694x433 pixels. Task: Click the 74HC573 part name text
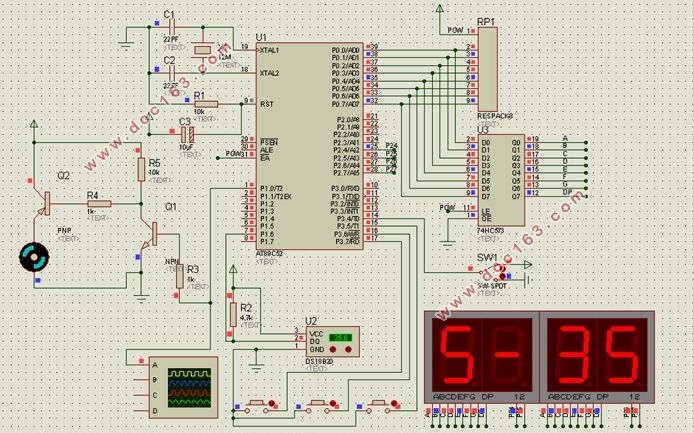point(490,231)
